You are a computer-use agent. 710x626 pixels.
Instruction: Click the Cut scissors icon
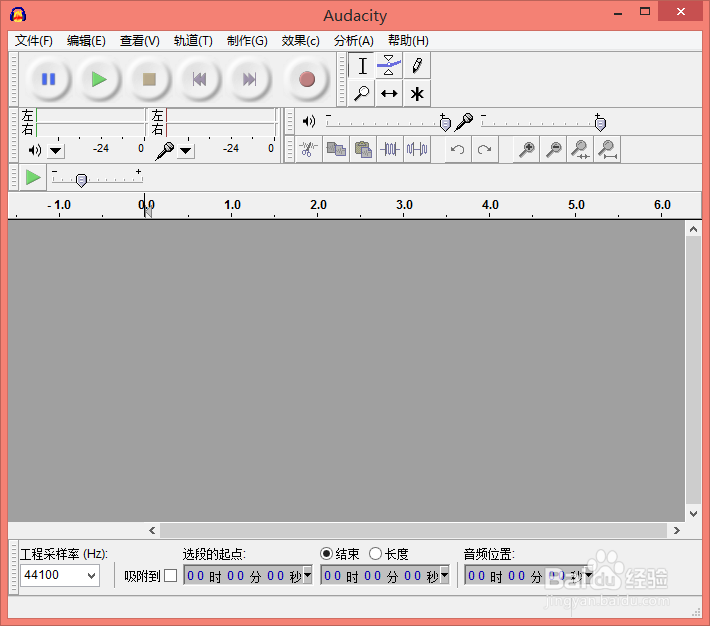click(x=309, y=149)
